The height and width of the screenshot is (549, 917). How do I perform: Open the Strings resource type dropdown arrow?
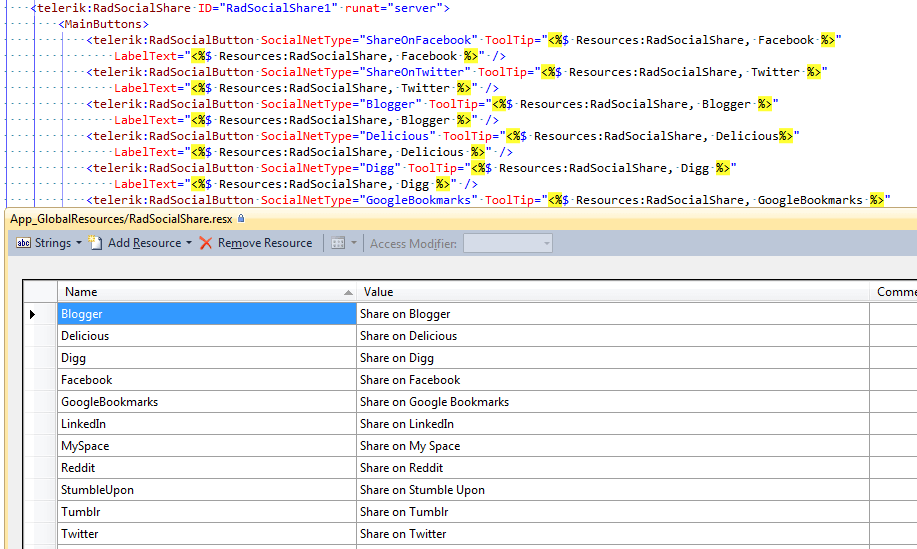[x=79, y=243]
